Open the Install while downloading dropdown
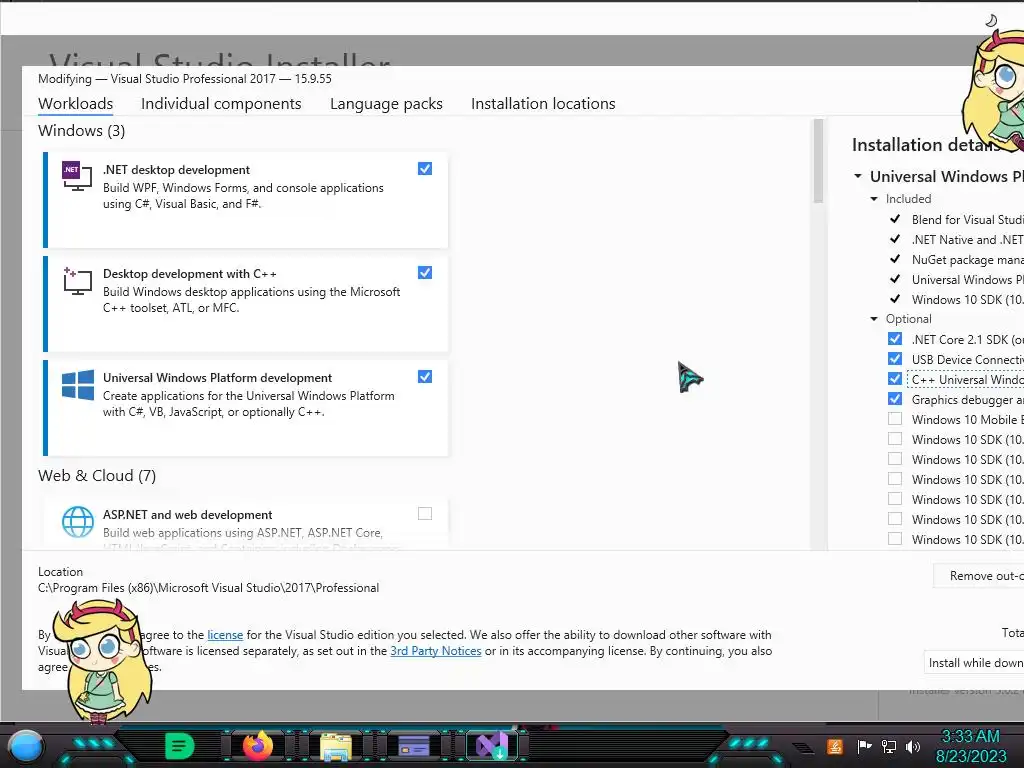 click(x=974, y=663)
